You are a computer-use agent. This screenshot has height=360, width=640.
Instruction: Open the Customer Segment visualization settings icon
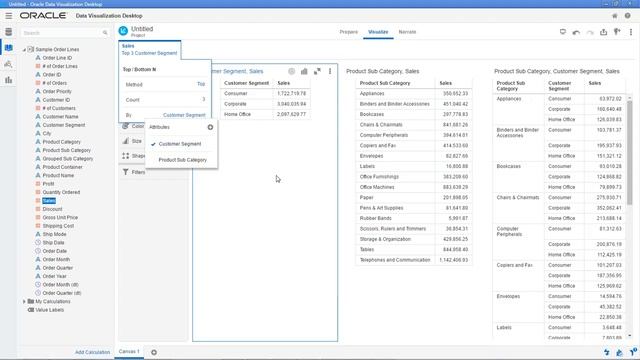291,71
